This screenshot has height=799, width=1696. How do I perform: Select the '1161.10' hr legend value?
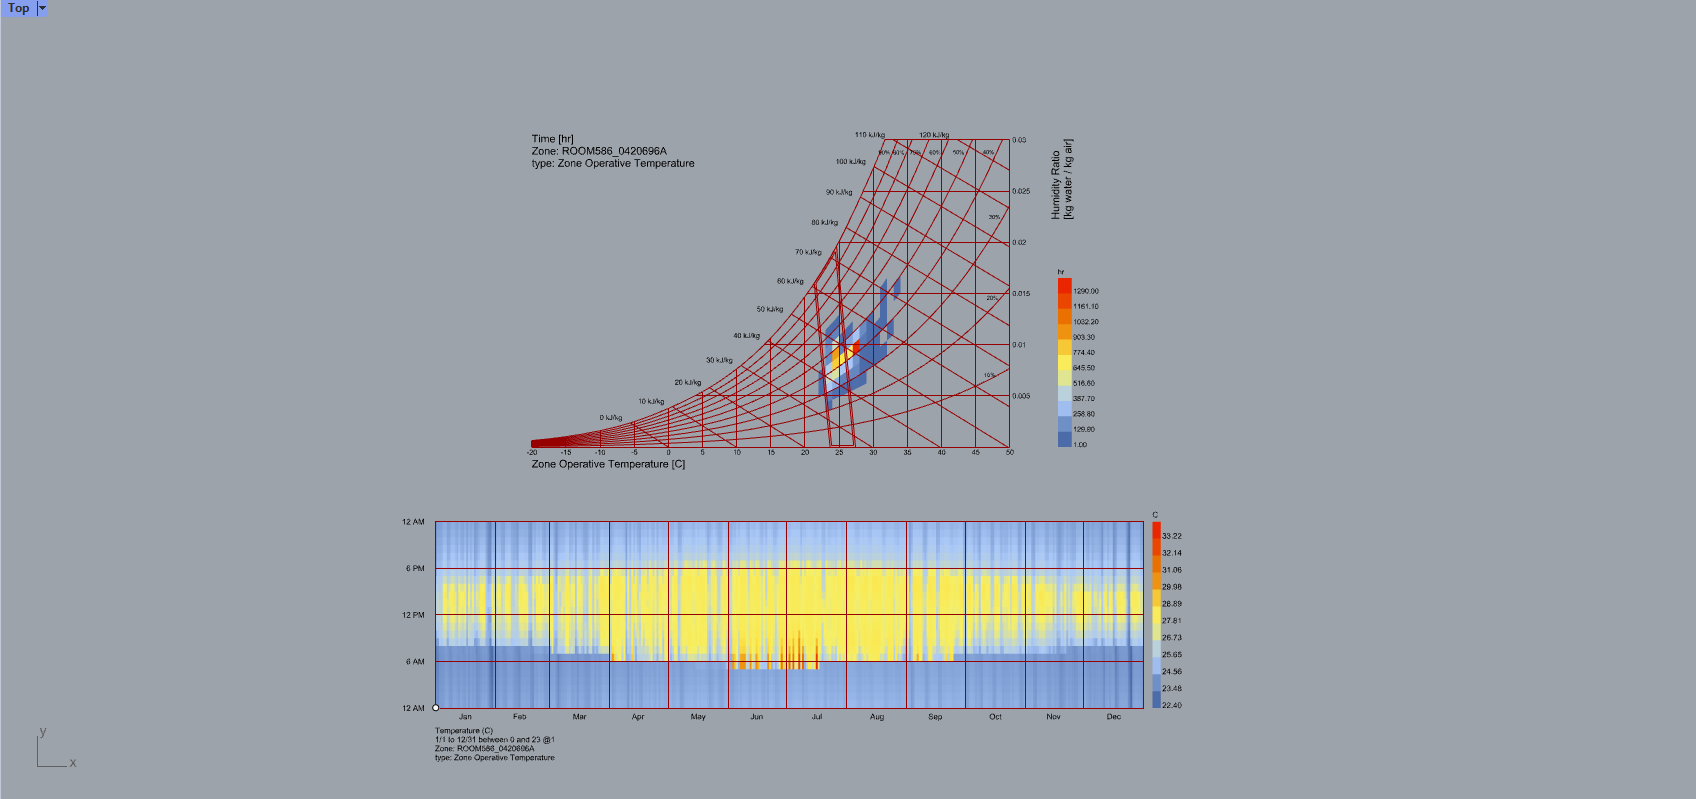click(x=1085, y=307)
